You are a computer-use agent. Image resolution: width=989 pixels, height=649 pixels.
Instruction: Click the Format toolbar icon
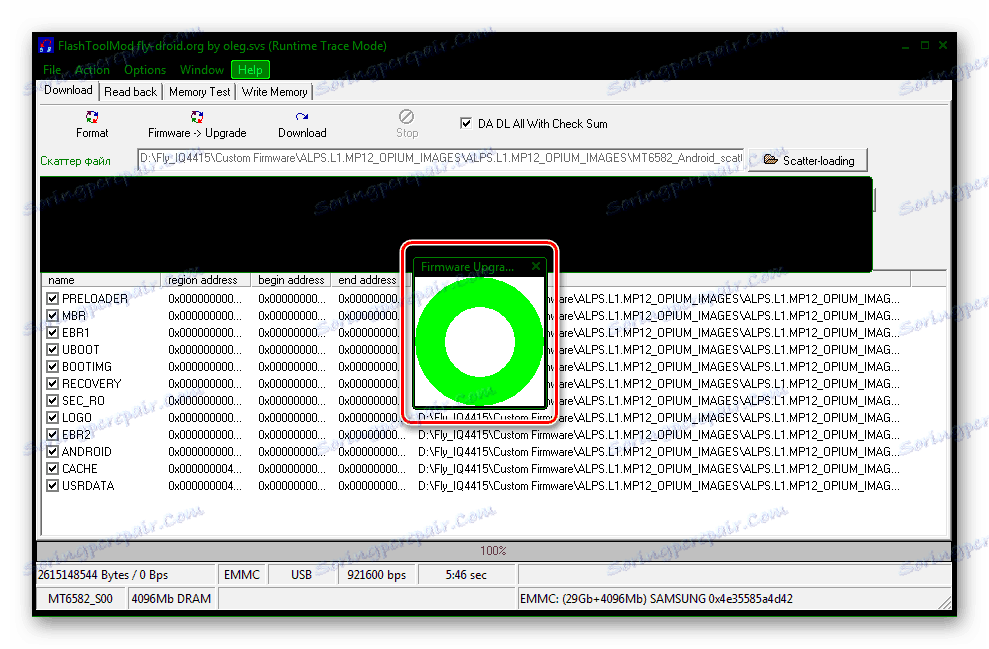pyautogui.click(x=92, y=117)
